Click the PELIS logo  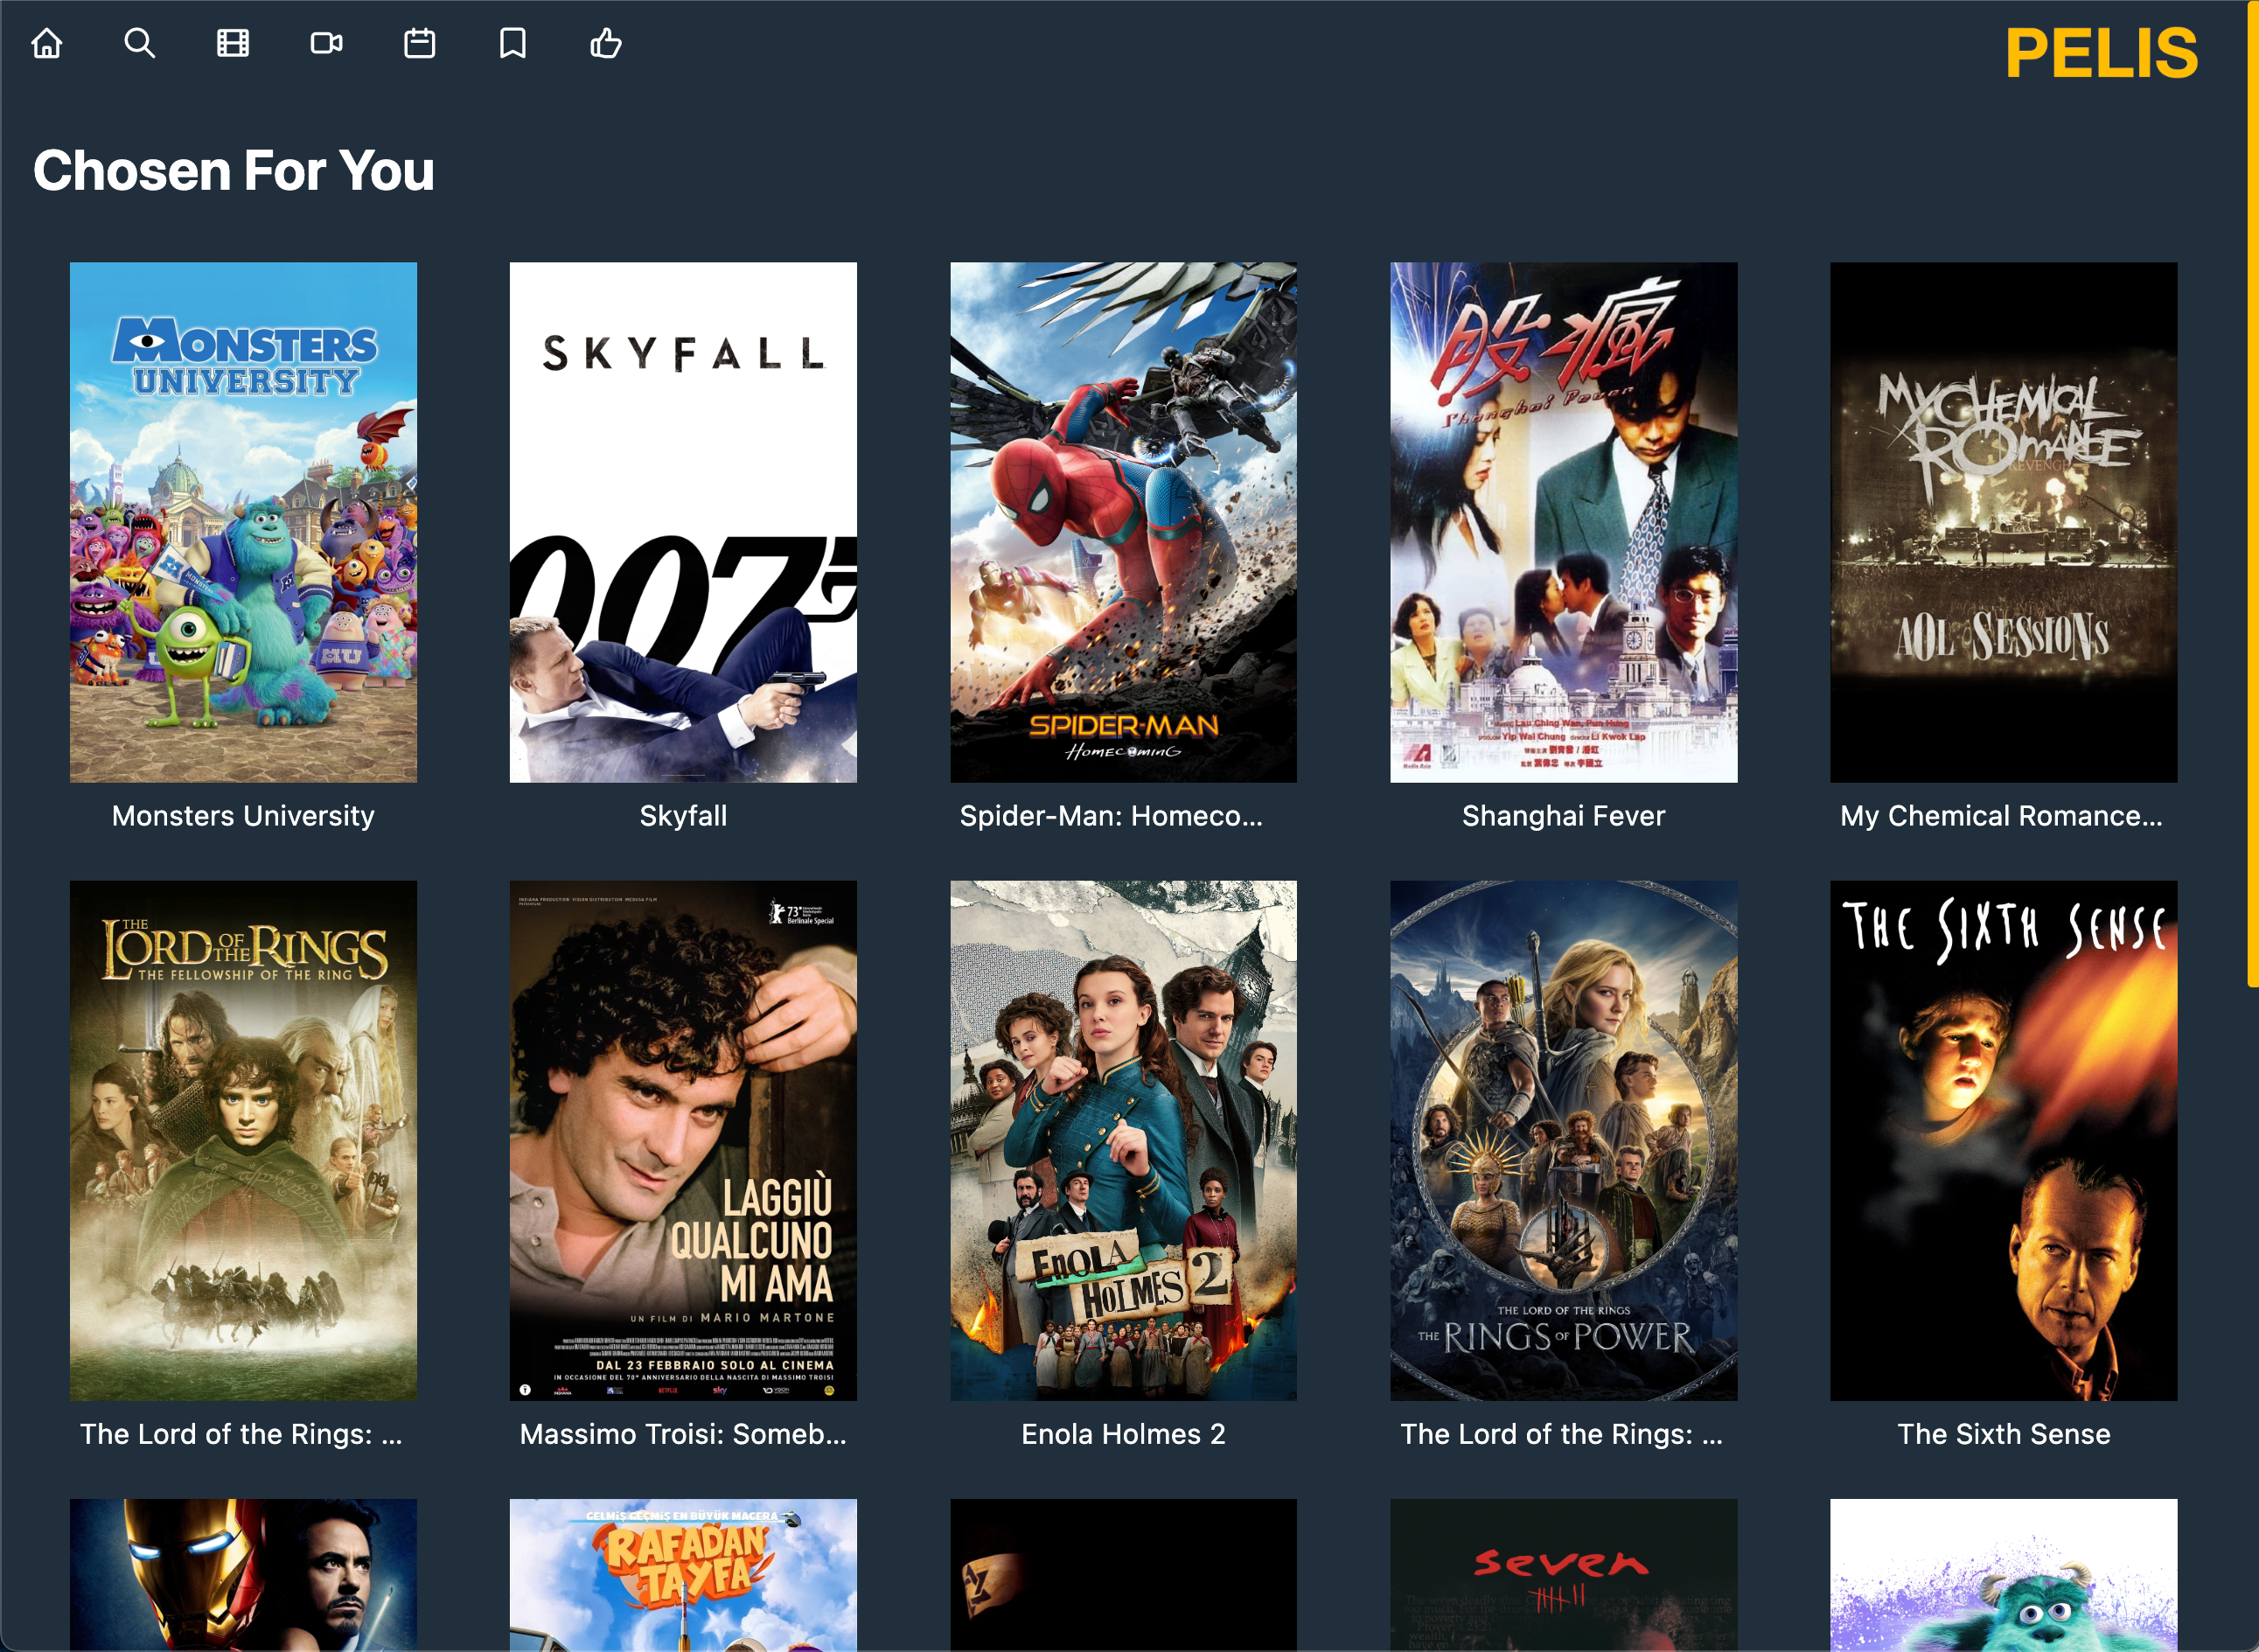point(2101,53)
